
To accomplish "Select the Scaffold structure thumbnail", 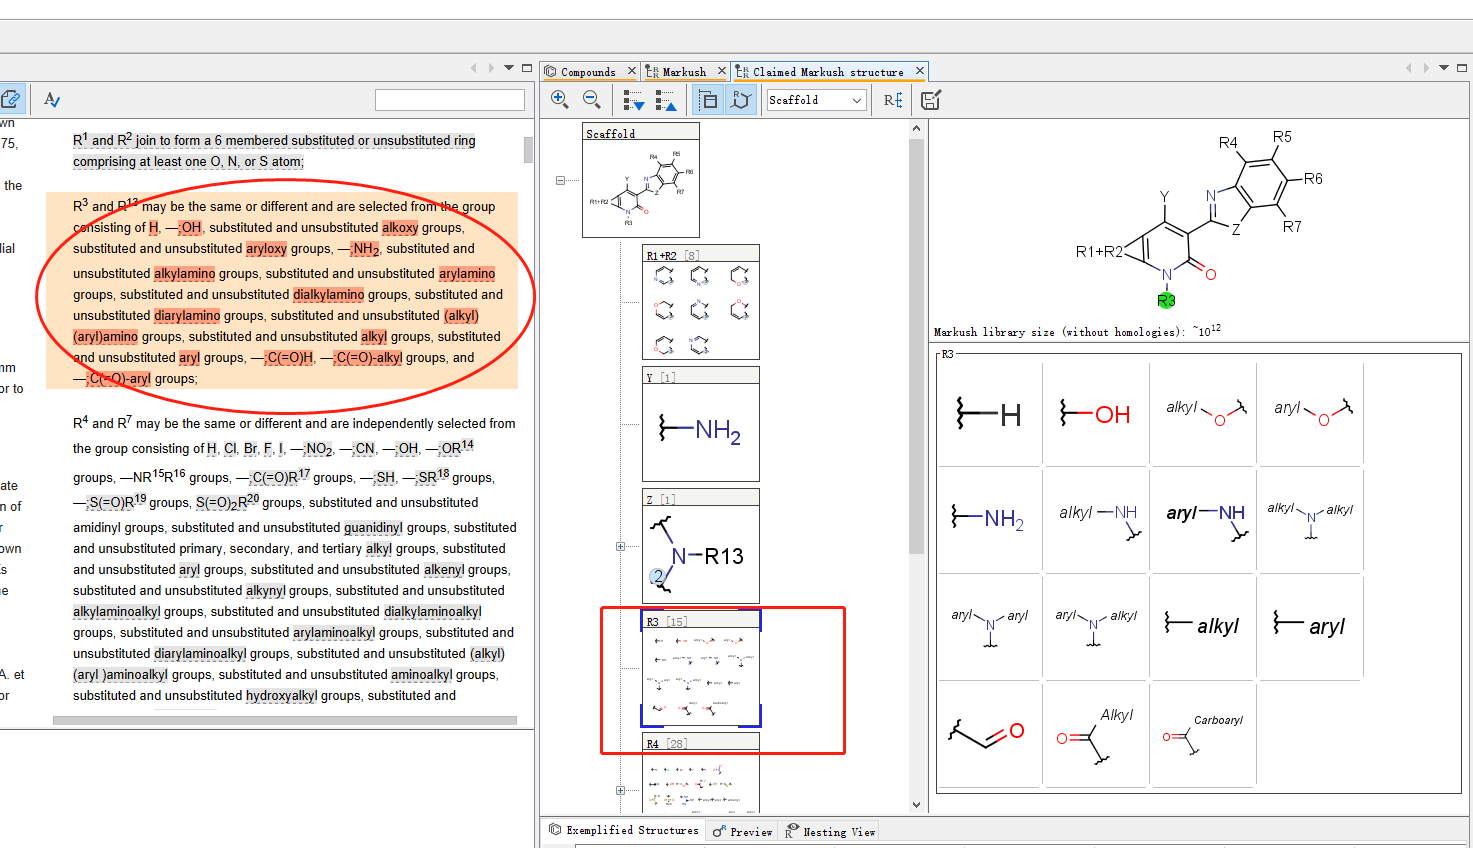I will tap(641, 180).
